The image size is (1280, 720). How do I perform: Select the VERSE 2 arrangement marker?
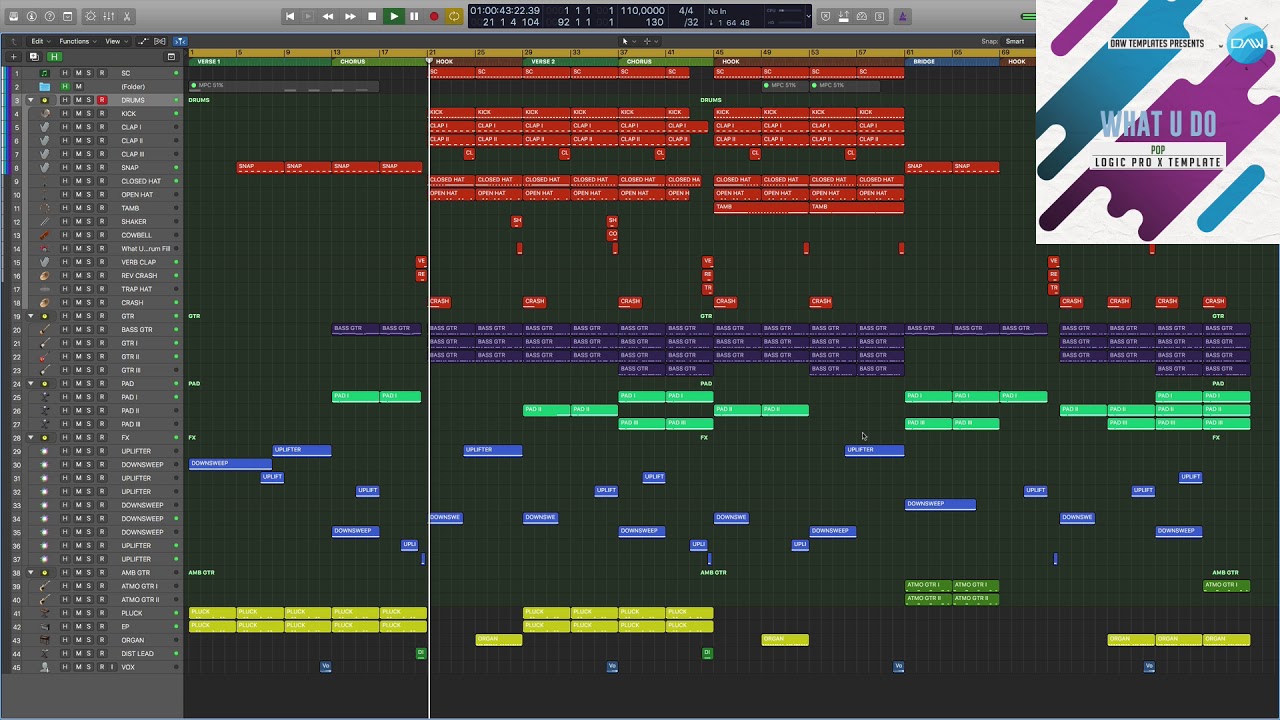coord(571,62)
